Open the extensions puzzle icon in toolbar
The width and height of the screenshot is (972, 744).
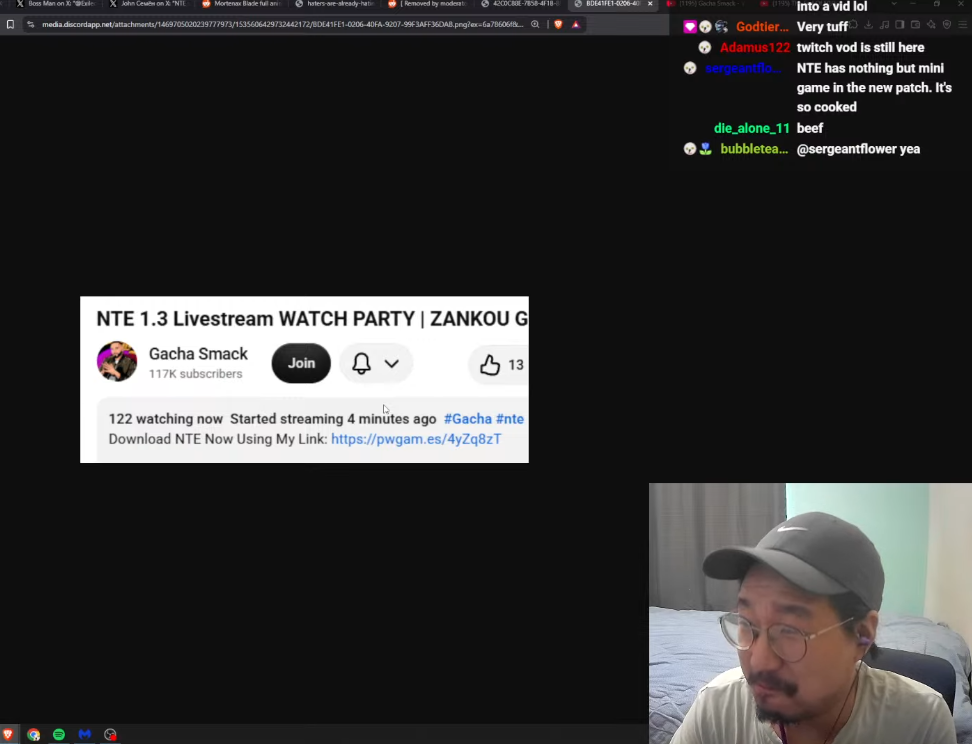(x=853, y=25)
